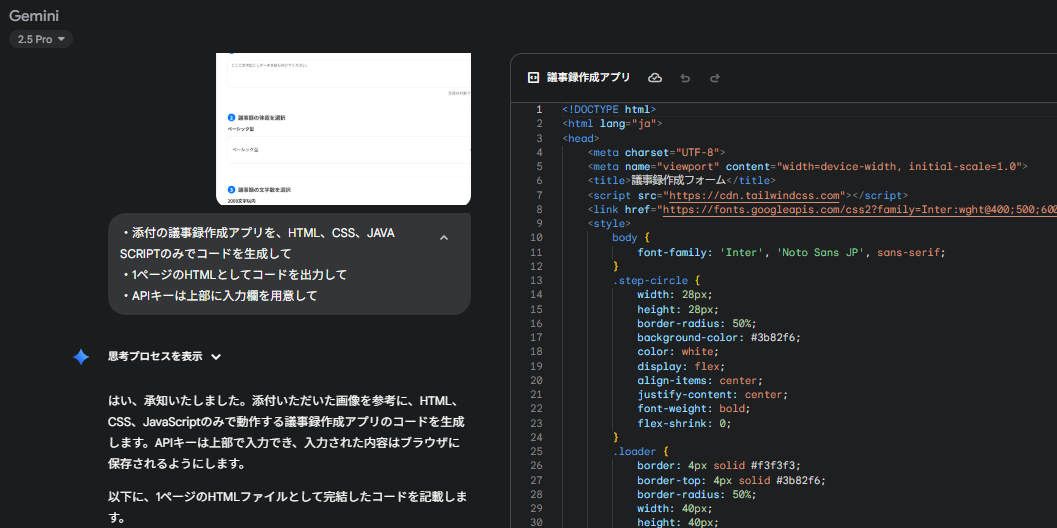The image size is (1057, 528).
Task: Click line number 1 in code gutter
Action: [539, 110]
